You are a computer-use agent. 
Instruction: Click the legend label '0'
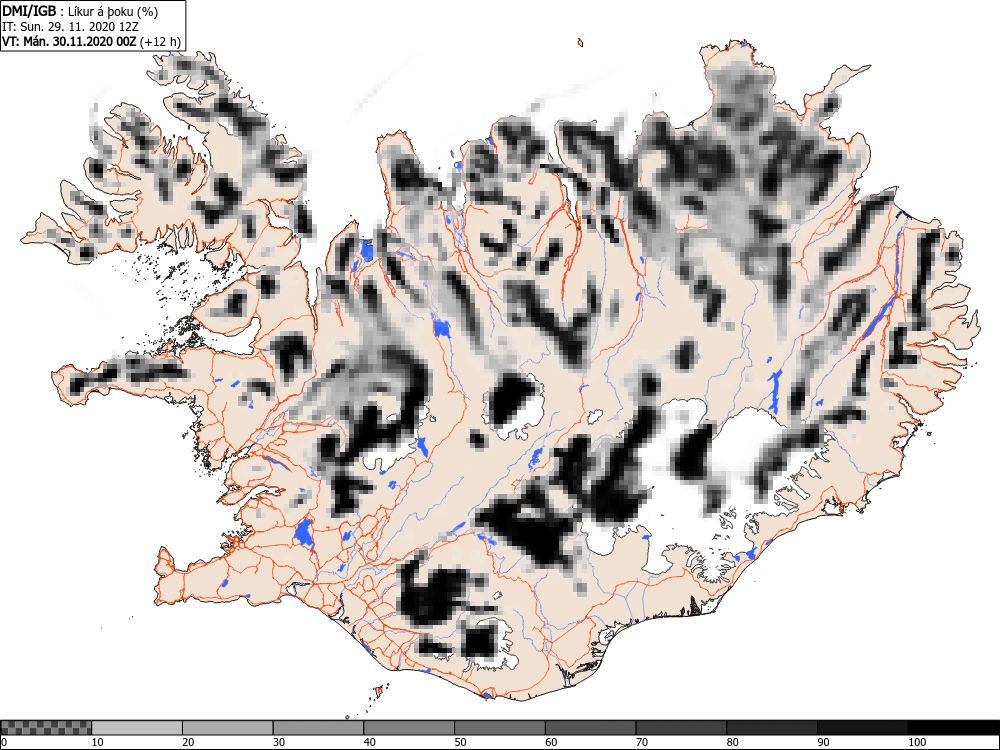click(4, 742)
